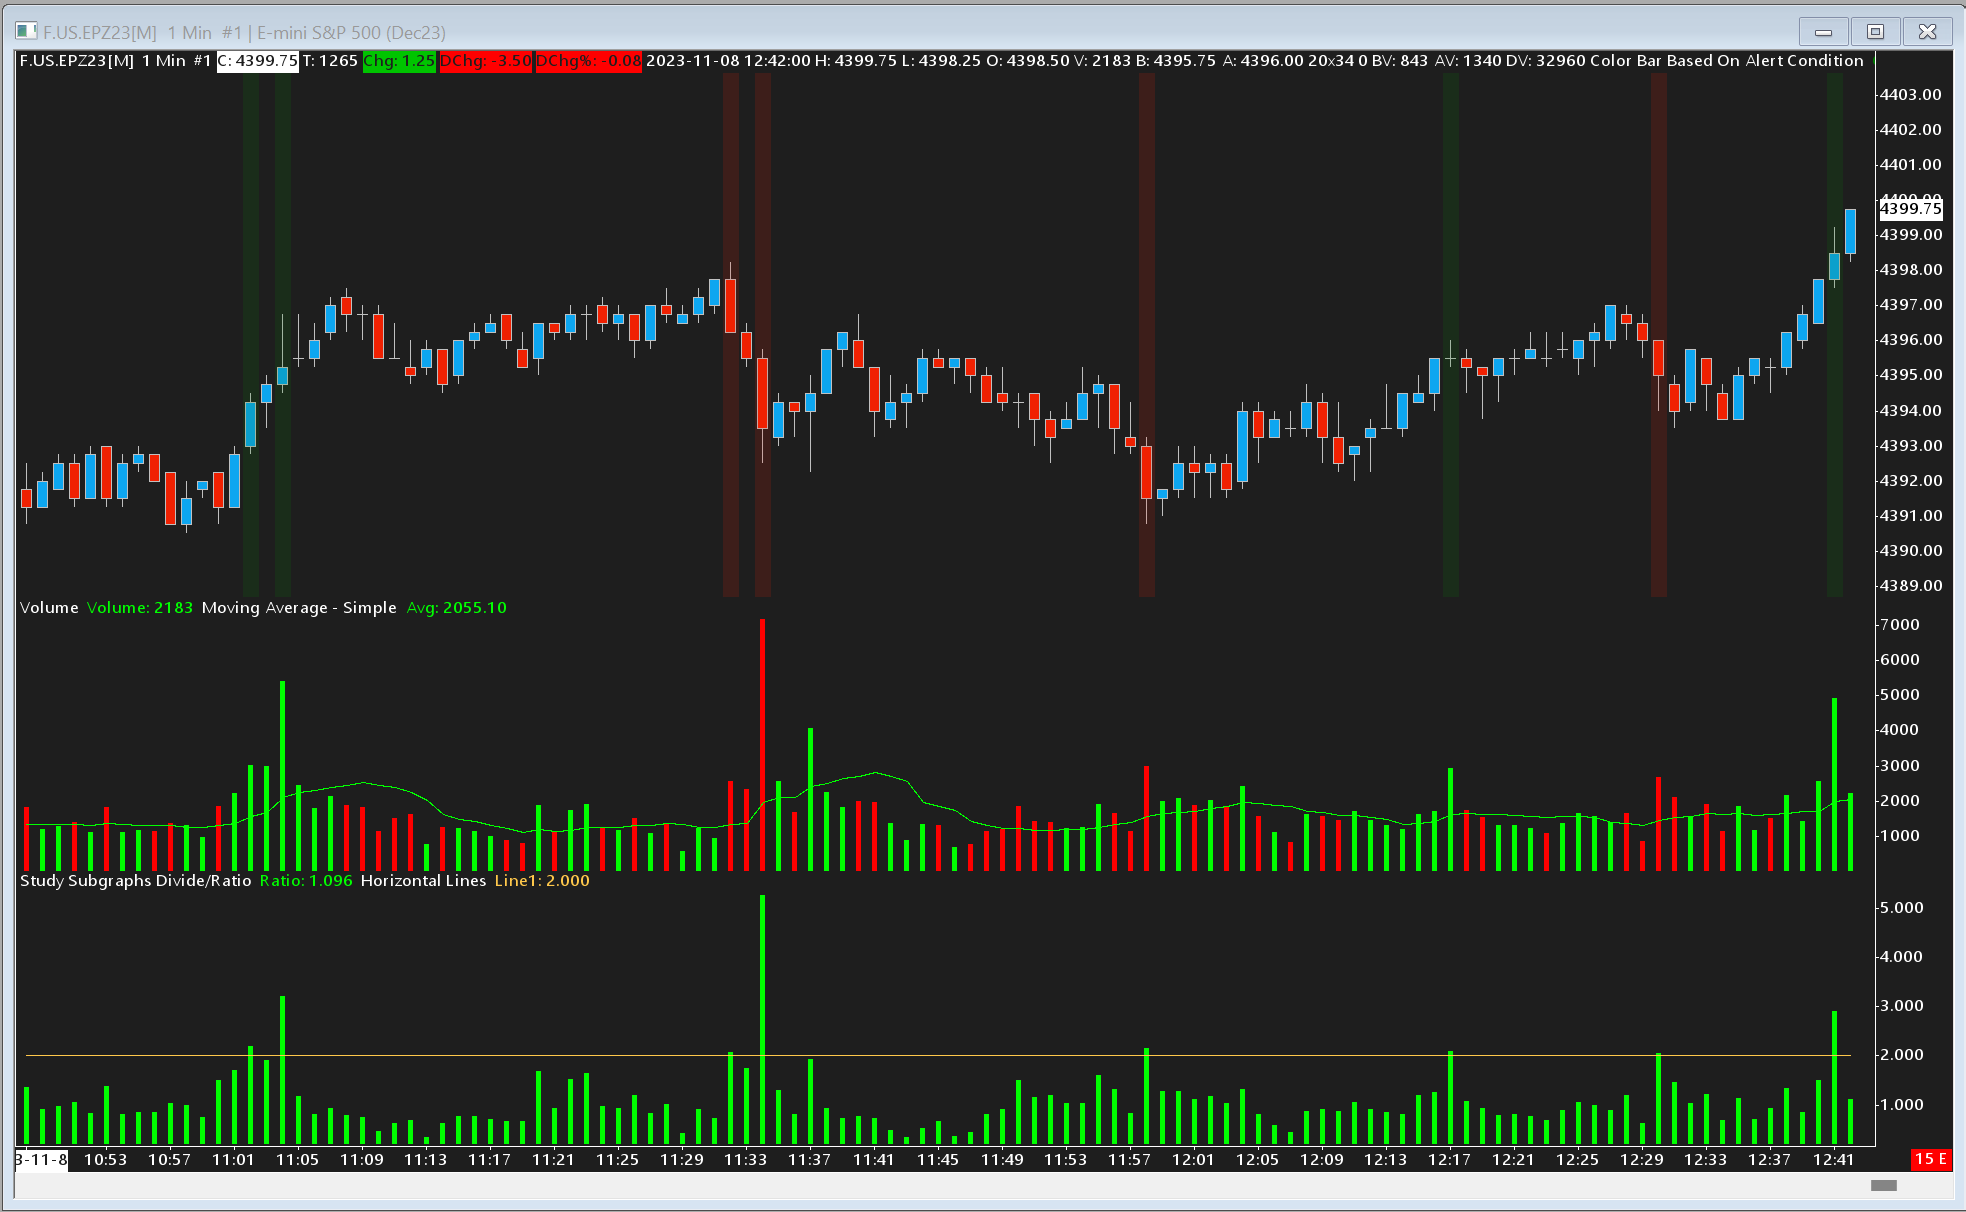
Task: Select the 'Moving Average - Simple' study label
Action: (298, 608)
